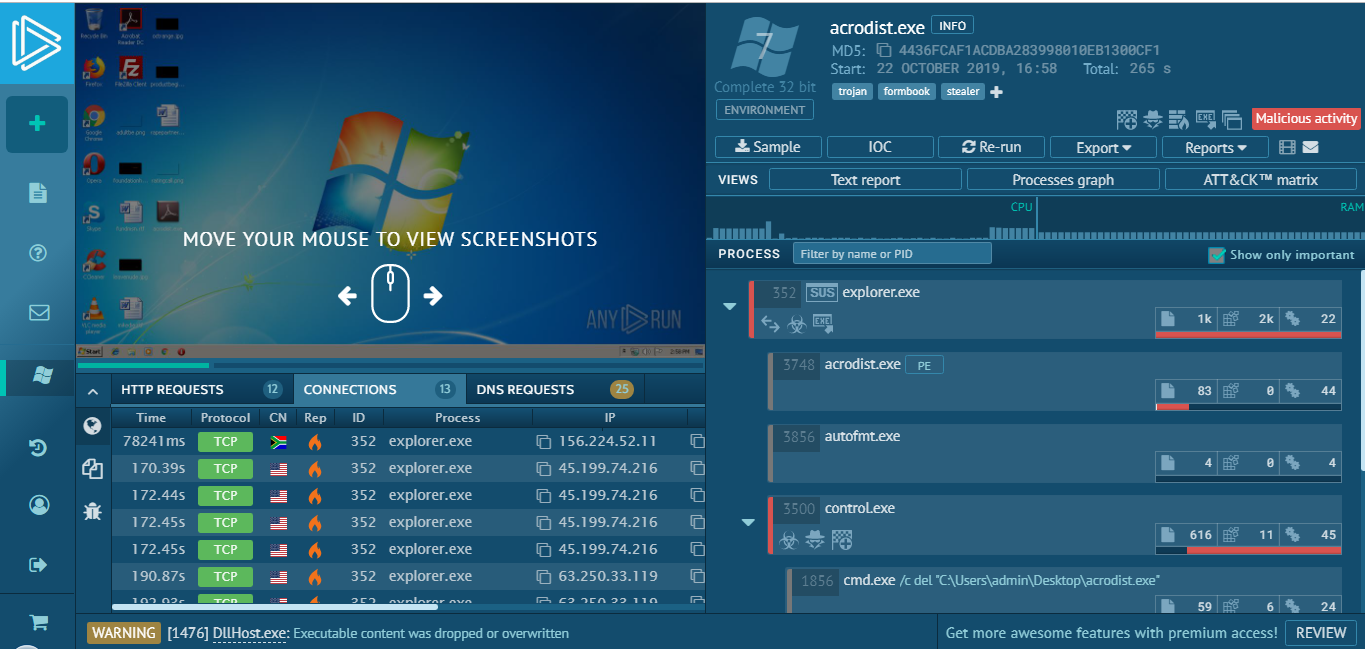Select the cmd.exe process row

(1064, 591)
